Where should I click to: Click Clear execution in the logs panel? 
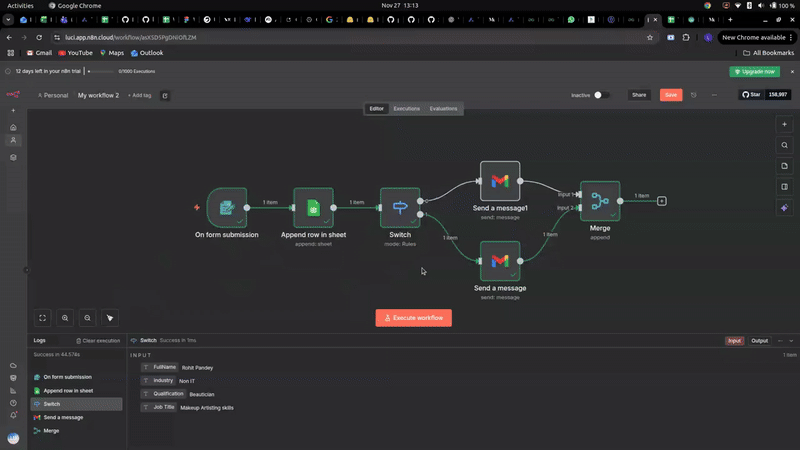tap(98, 341)
